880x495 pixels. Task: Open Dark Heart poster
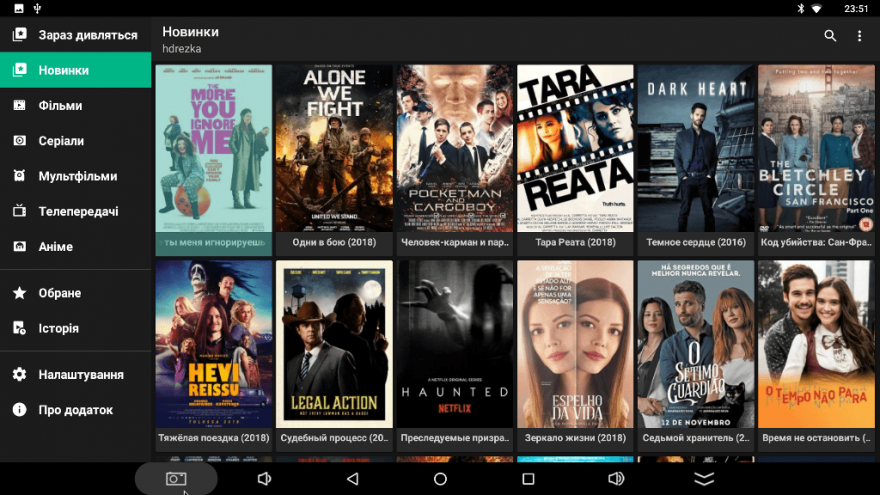(696, 148)
